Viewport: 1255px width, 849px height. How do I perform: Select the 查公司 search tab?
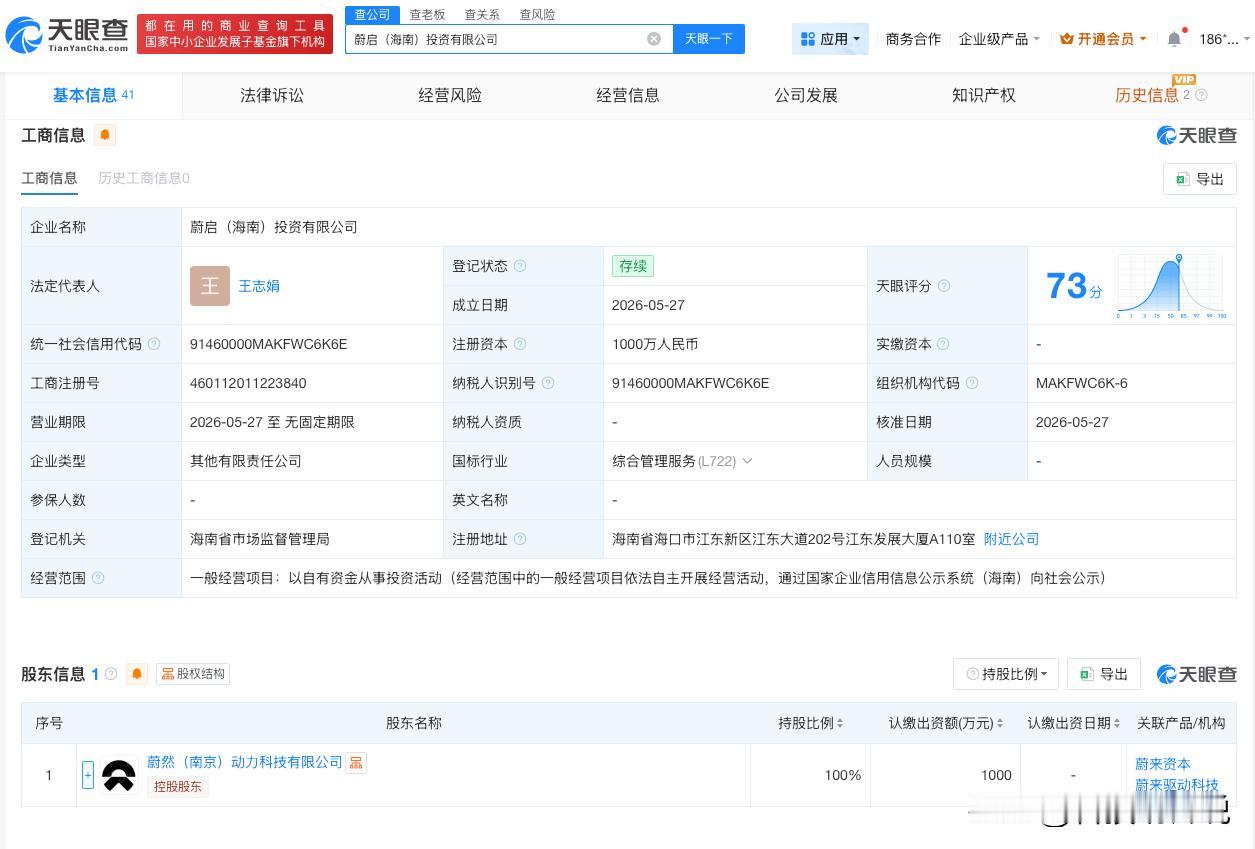pyautogui.click(x=373, y=14)
